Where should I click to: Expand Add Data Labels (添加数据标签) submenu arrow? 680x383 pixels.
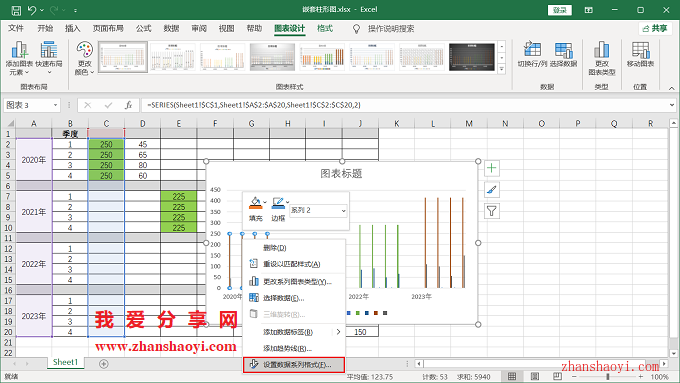[x=338, y=332]
